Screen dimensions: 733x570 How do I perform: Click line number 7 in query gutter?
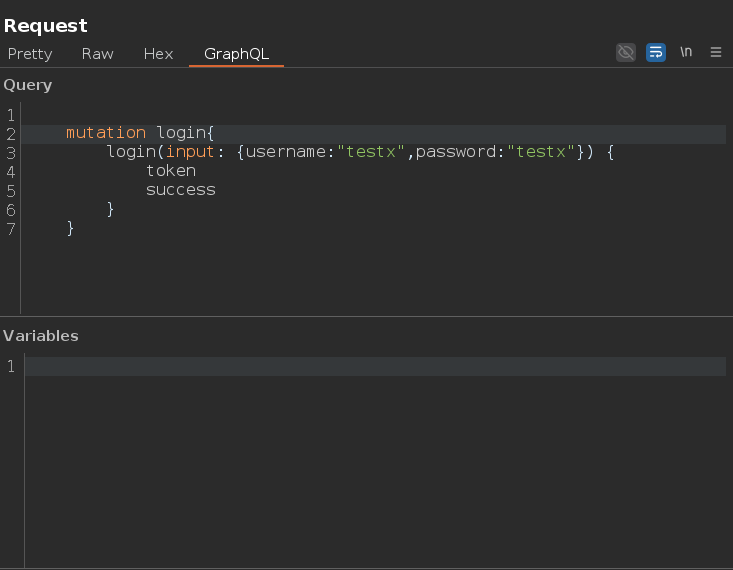click(11, 229)
